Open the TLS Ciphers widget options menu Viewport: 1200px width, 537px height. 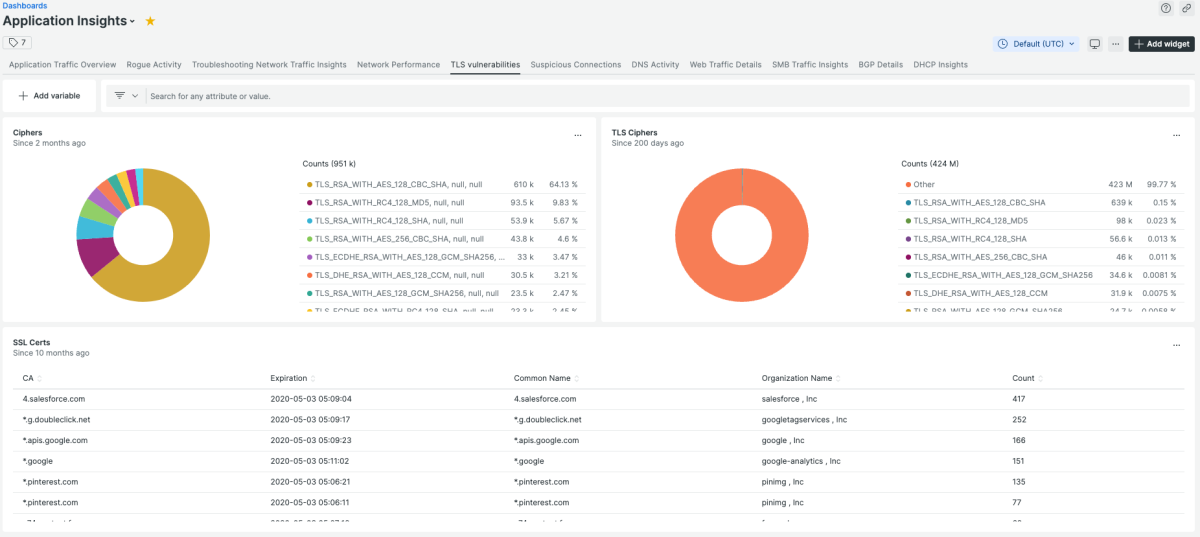1176,135
